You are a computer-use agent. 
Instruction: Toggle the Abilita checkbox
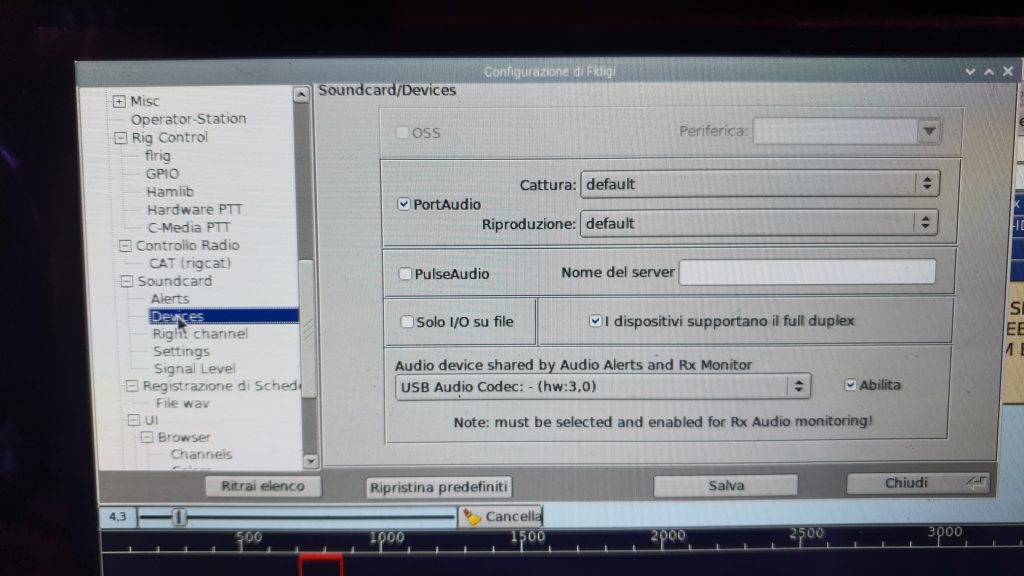(x=850, y=385)
